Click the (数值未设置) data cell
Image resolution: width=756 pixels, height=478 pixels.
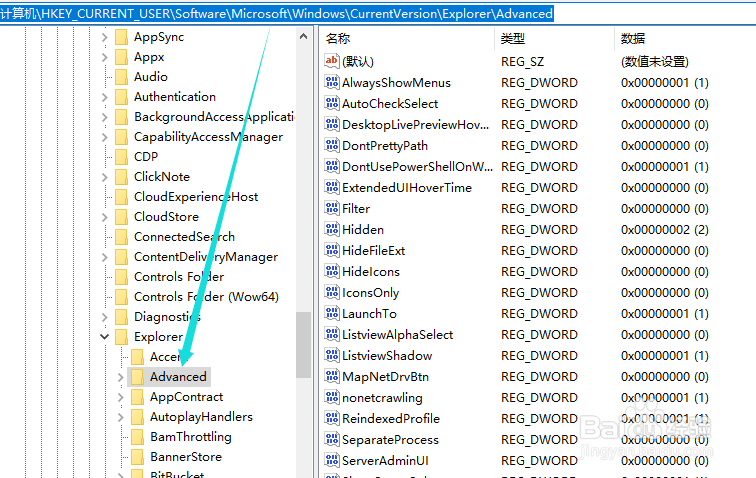655,62
